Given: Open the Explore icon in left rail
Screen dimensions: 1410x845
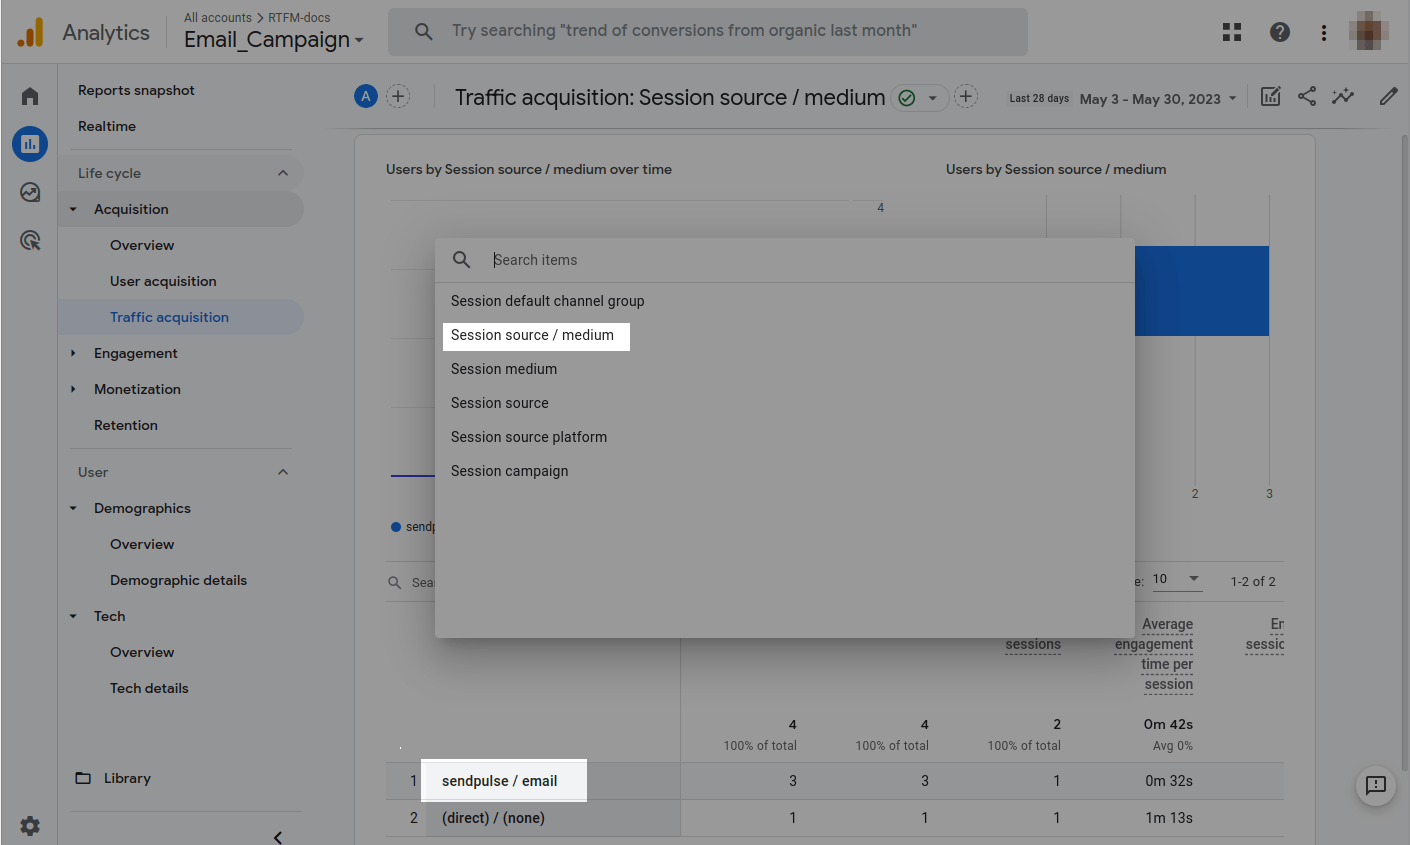Looking at the screenshot, I should click(x=30, y=192).
